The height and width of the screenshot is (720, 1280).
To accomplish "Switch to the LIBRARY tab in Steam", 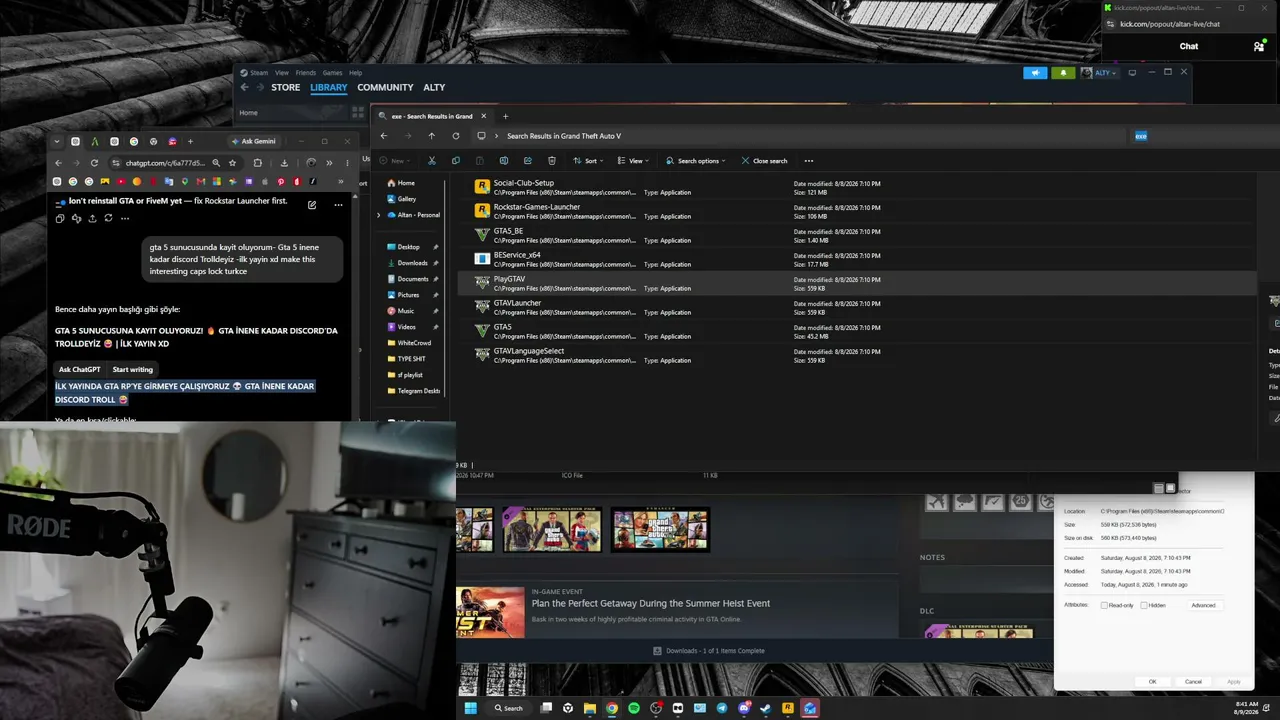I will click(x=329, y=88).
